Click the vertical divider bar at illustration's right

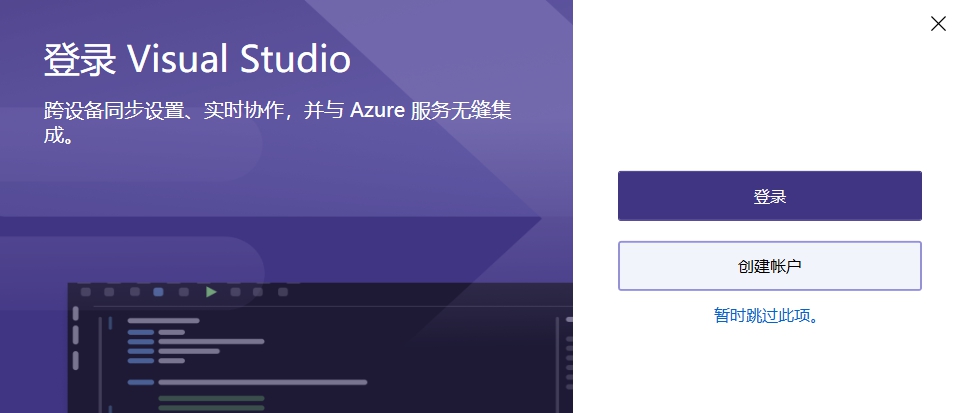point(556,365)
